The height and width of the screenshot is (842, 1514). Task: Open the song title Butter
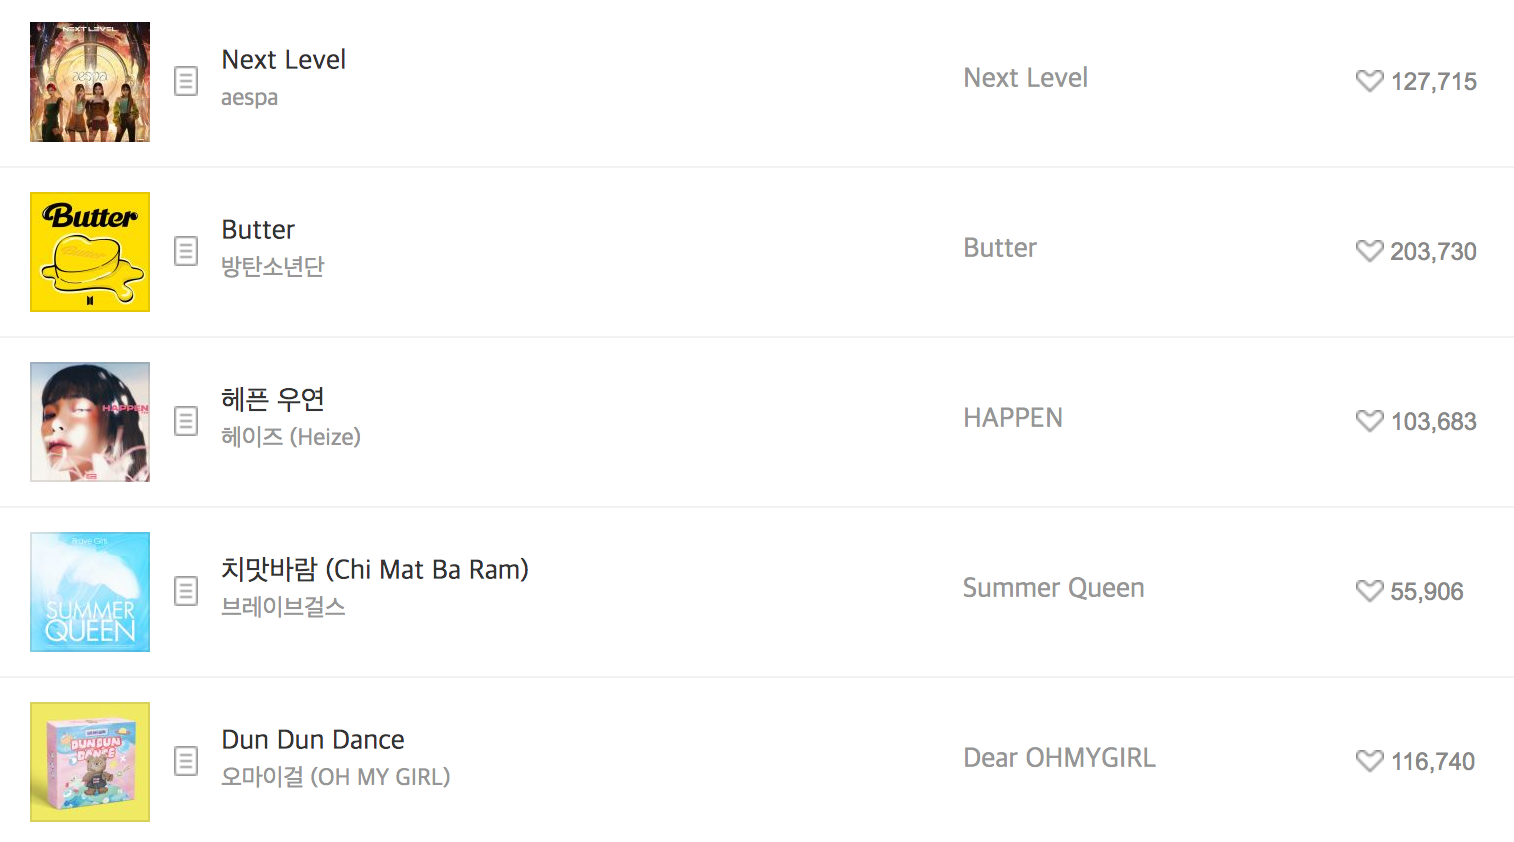(x=258, y=229)
